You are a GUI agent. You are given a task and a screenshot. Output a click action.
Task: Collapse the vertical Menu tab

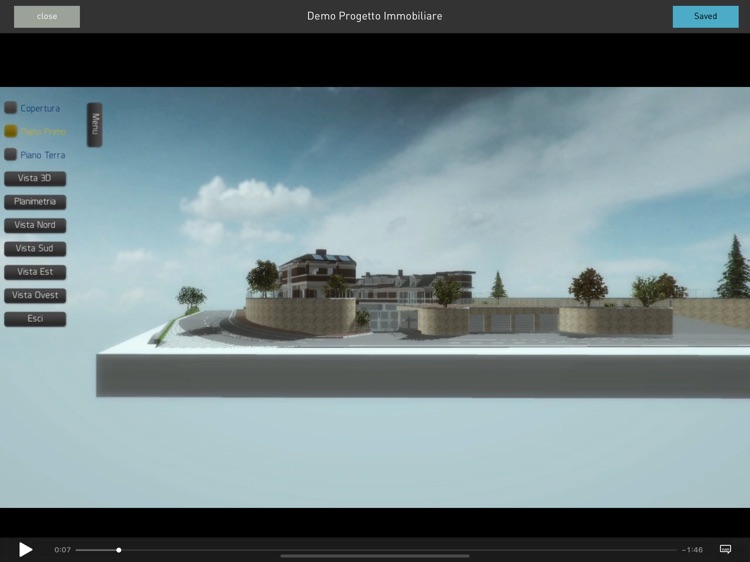coord(95,124)
